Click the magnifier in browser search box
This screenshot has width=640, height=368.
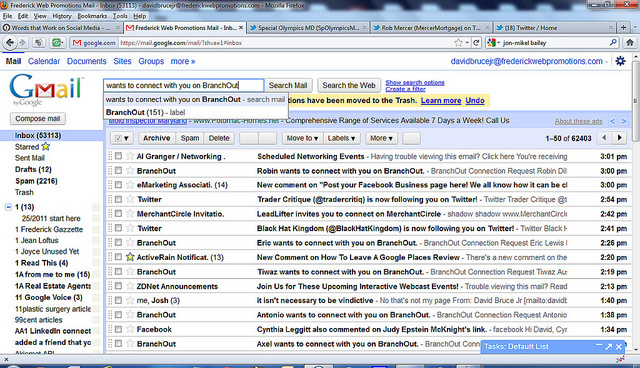pos(613,42)
